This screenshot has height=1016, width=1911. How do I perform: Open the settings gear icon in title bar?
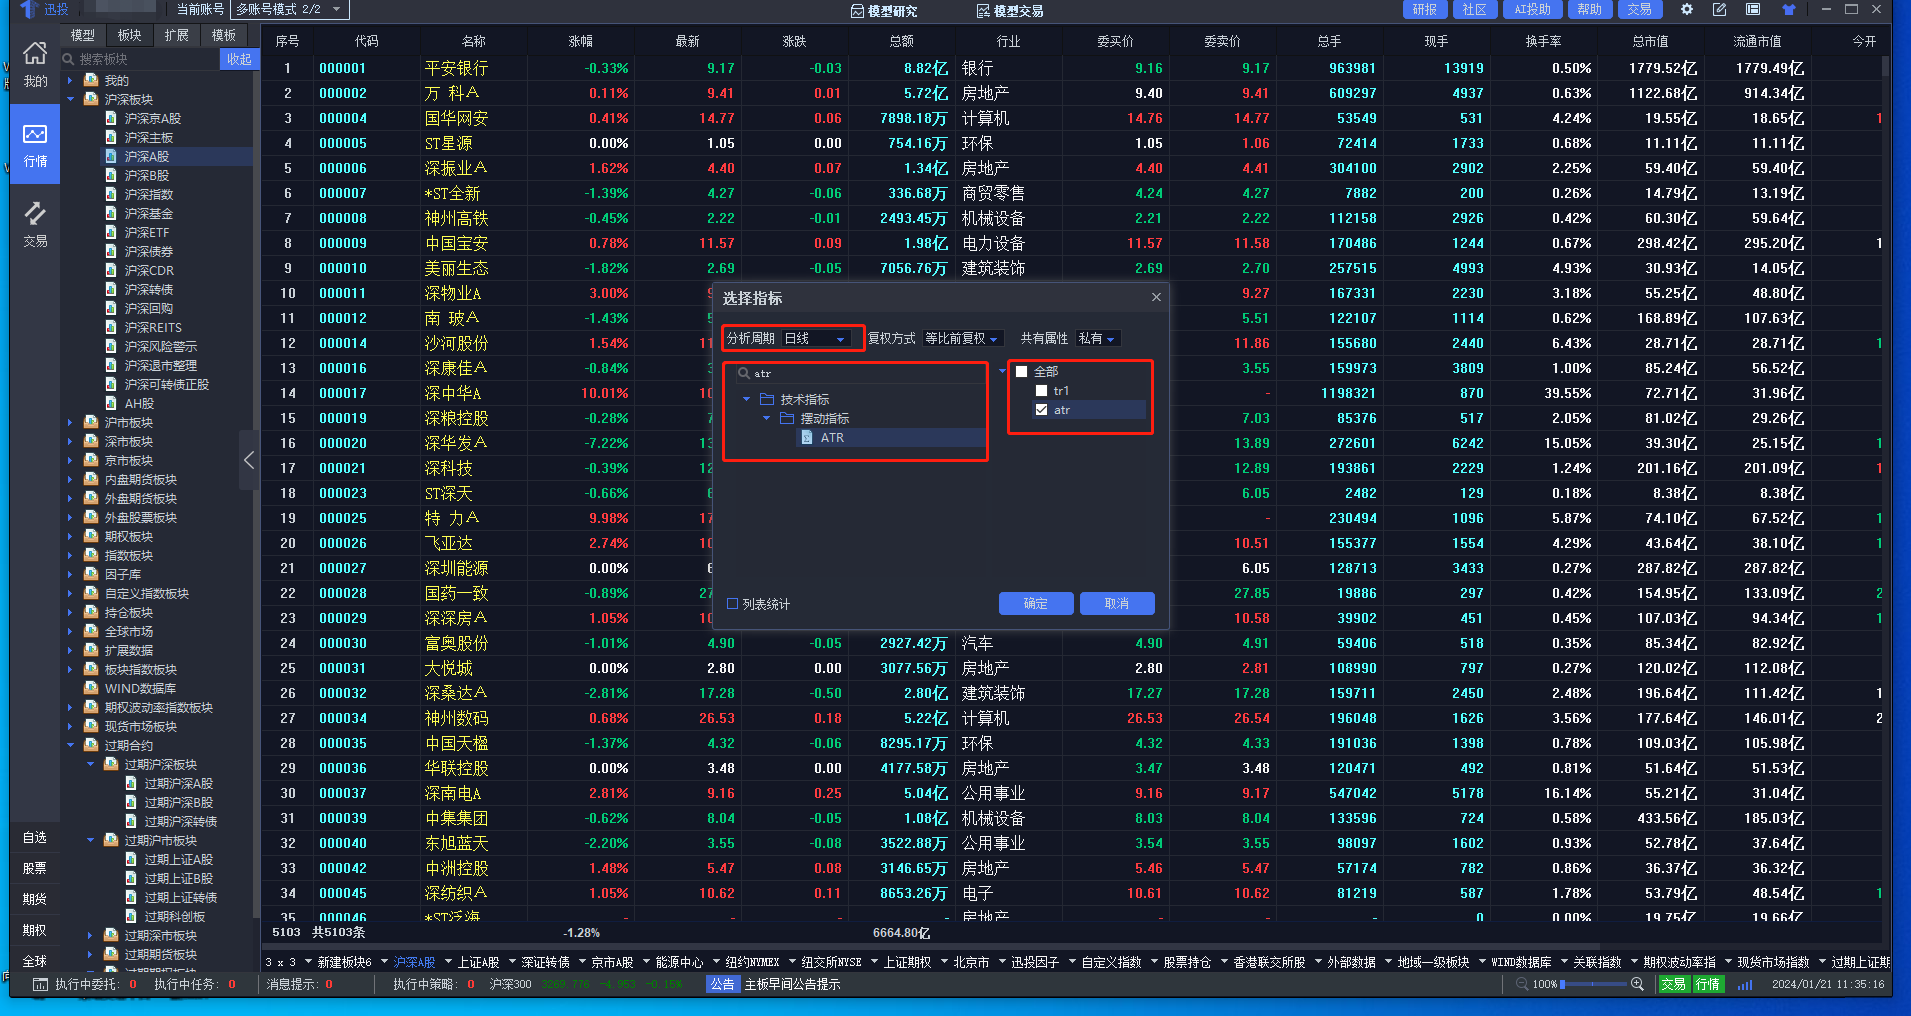click(1687, 9)
